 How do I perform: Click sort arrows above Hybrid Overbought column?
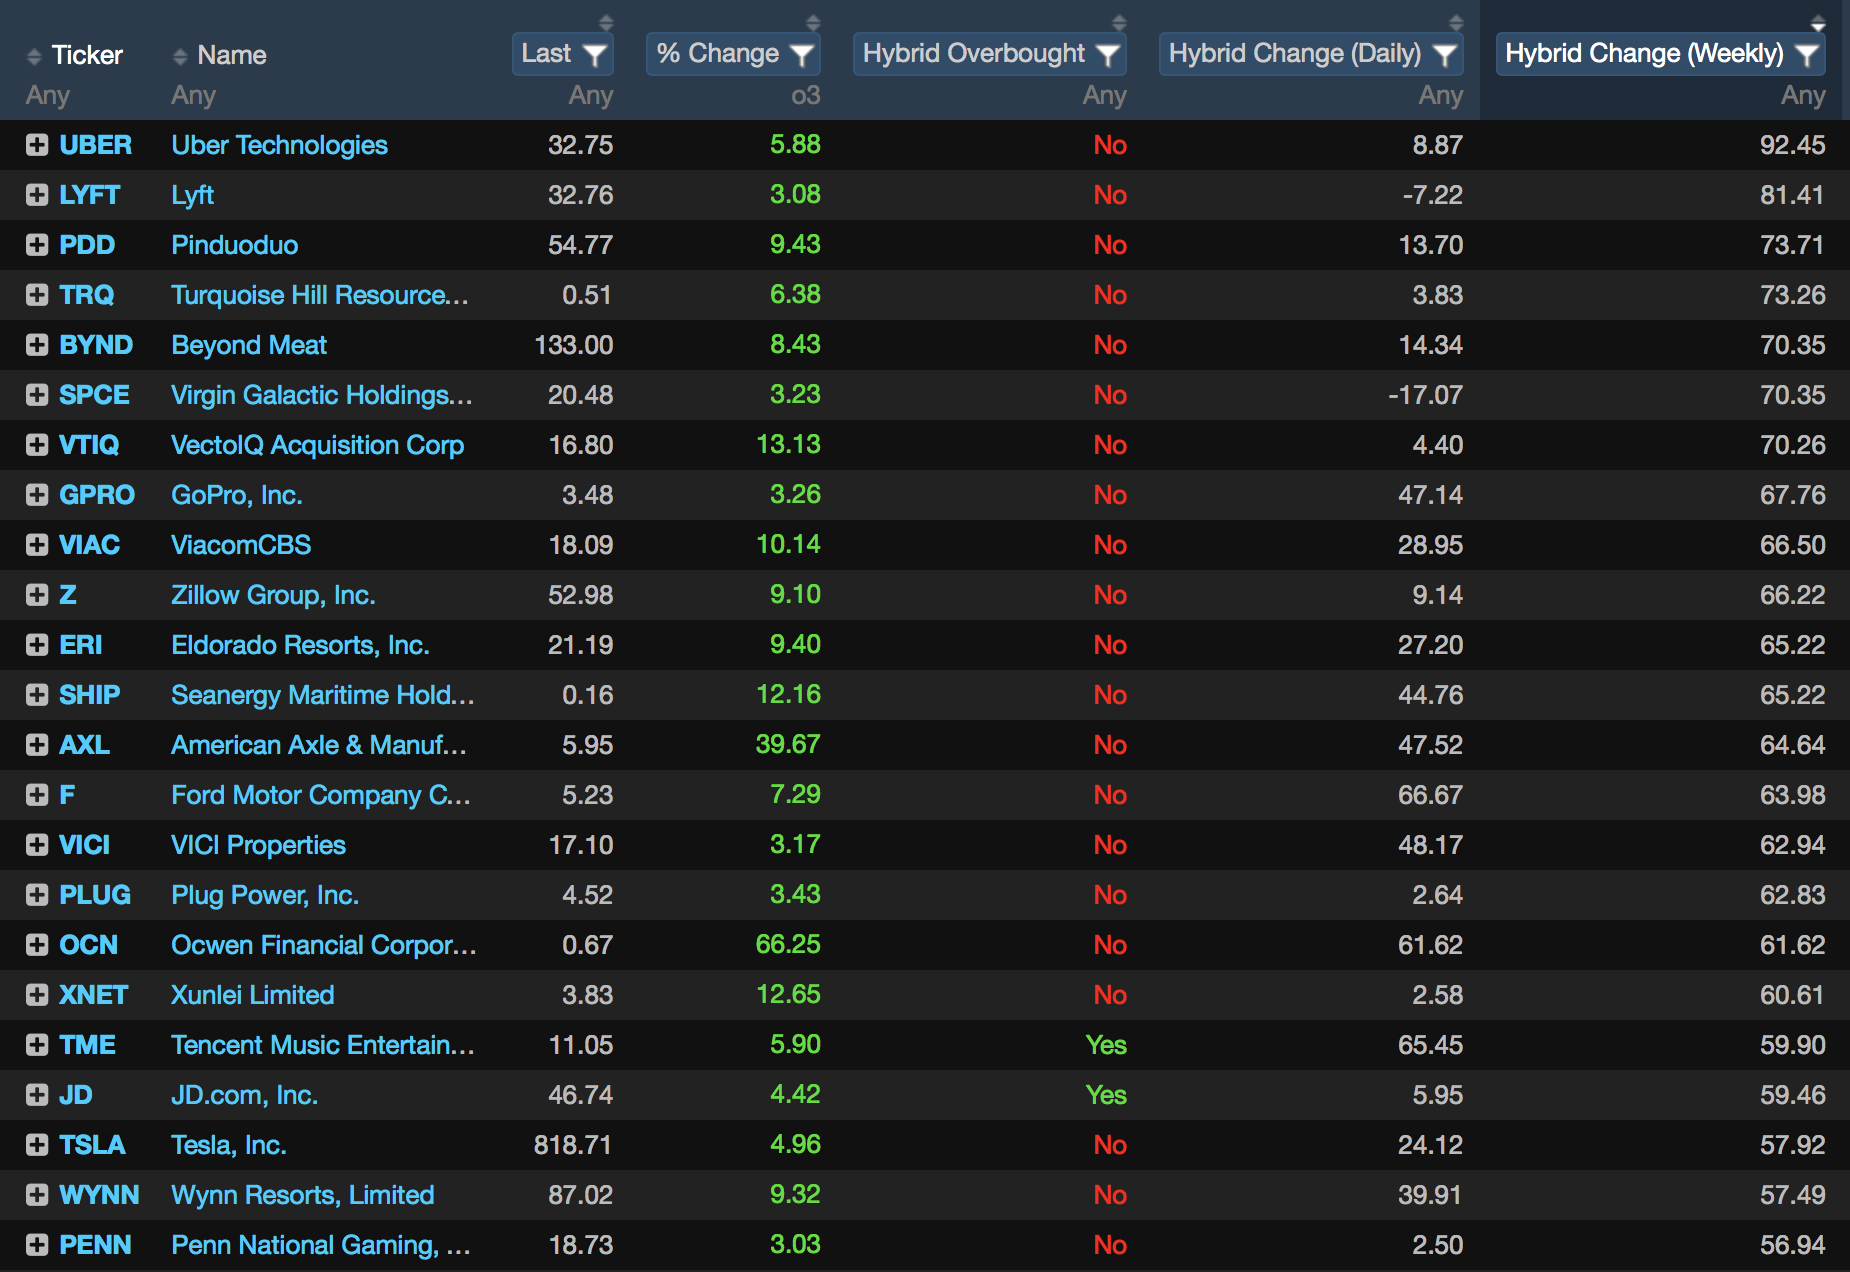1119,22
